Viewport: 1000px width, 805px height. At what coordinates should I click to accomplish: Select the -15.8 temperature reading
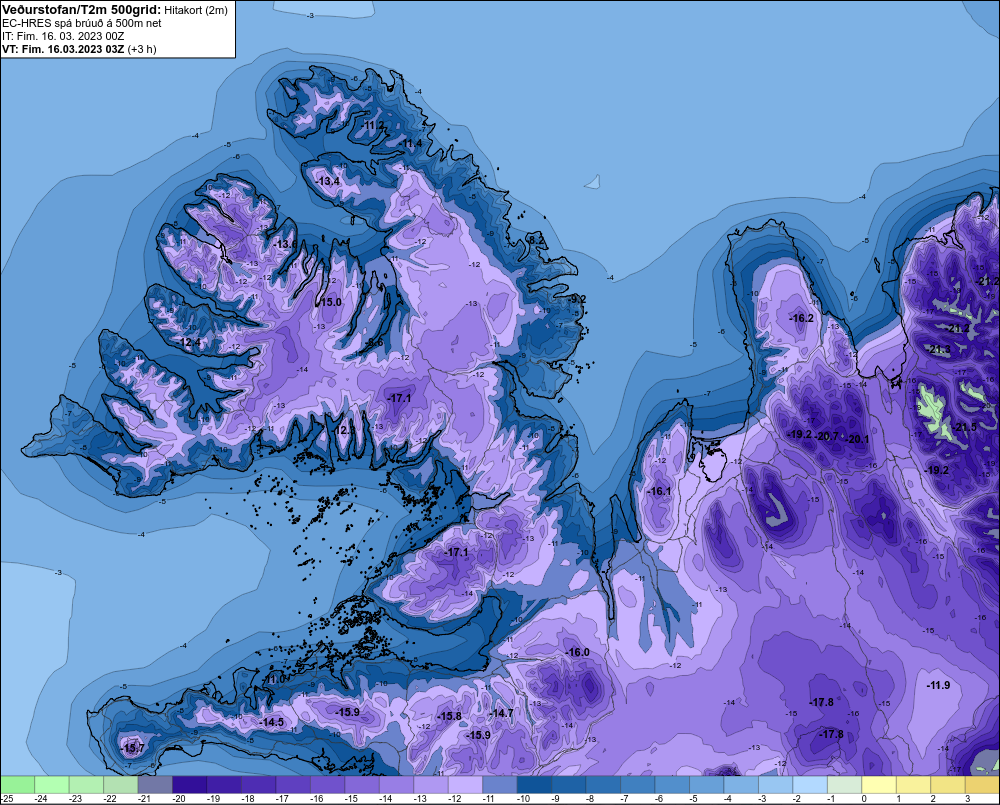tap(449, 716)
